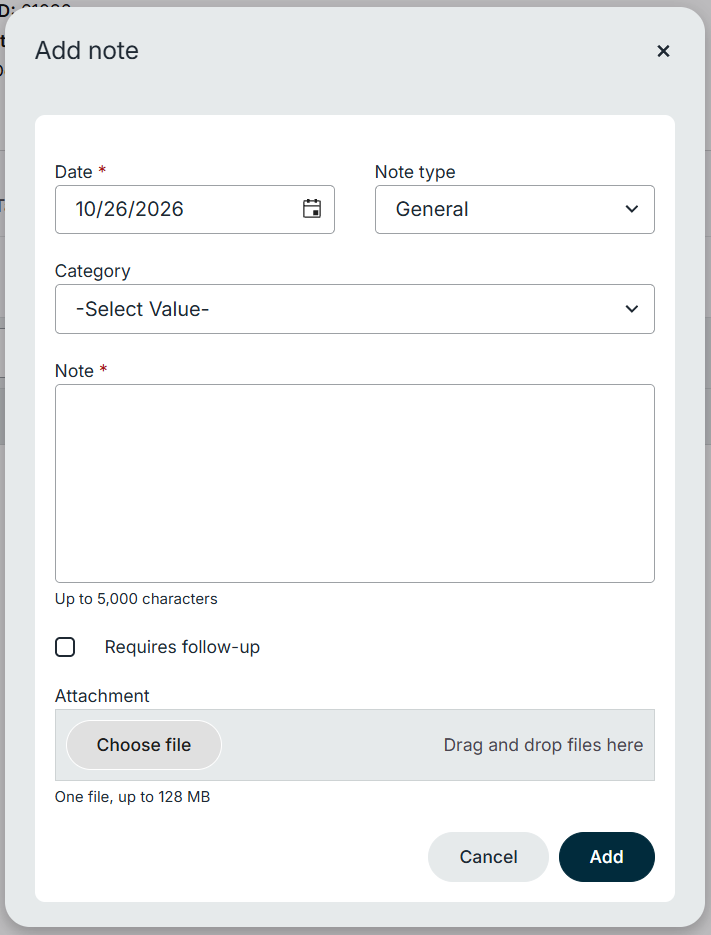Open the Note type dropdown
Screen dimensions: 711x935
pyautogui.click(x=515, y=209)
